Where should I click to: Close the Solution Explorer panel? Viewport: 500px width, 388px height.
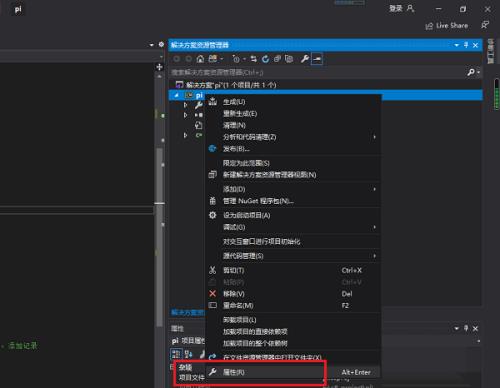click(x=475, y=45)
